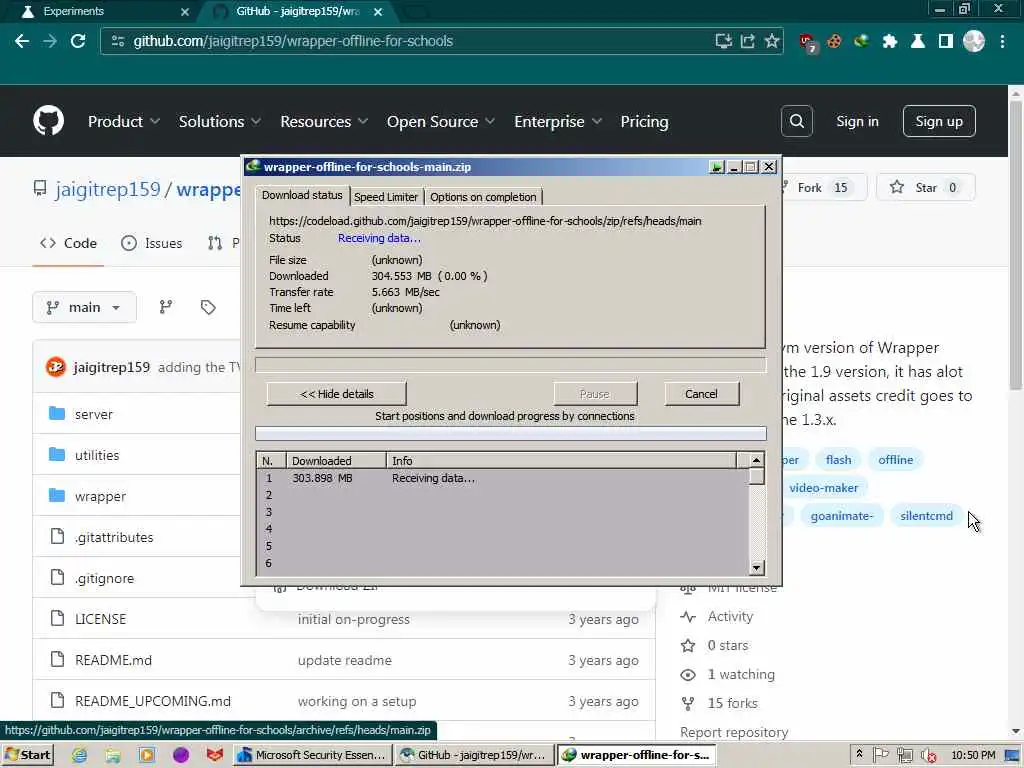Click the tray icon in download dialog title bar
The image size is (1024, 768).
click(x=716, y=167)
